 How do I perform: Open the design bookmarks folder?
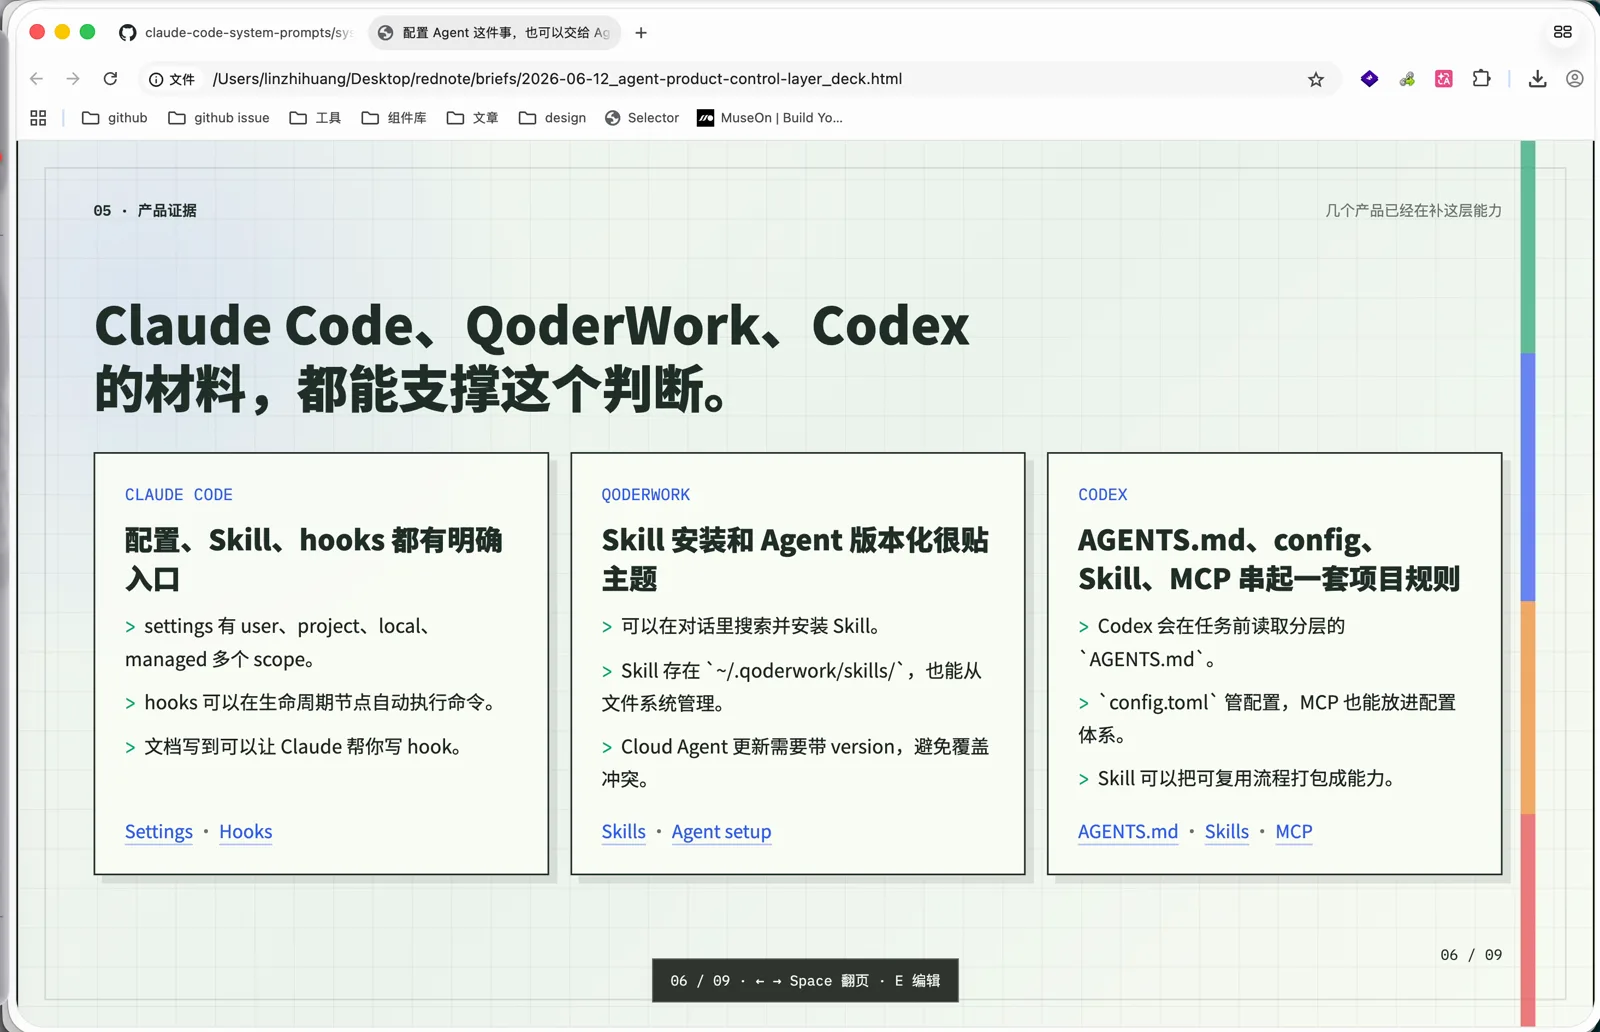tap(552, 118)
